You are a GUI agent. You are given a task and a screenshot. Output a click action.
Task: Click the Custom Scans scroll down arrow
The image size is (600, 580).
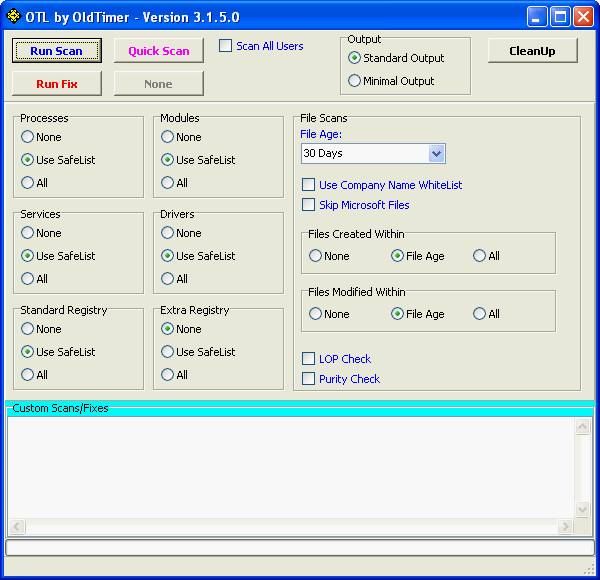582,510
